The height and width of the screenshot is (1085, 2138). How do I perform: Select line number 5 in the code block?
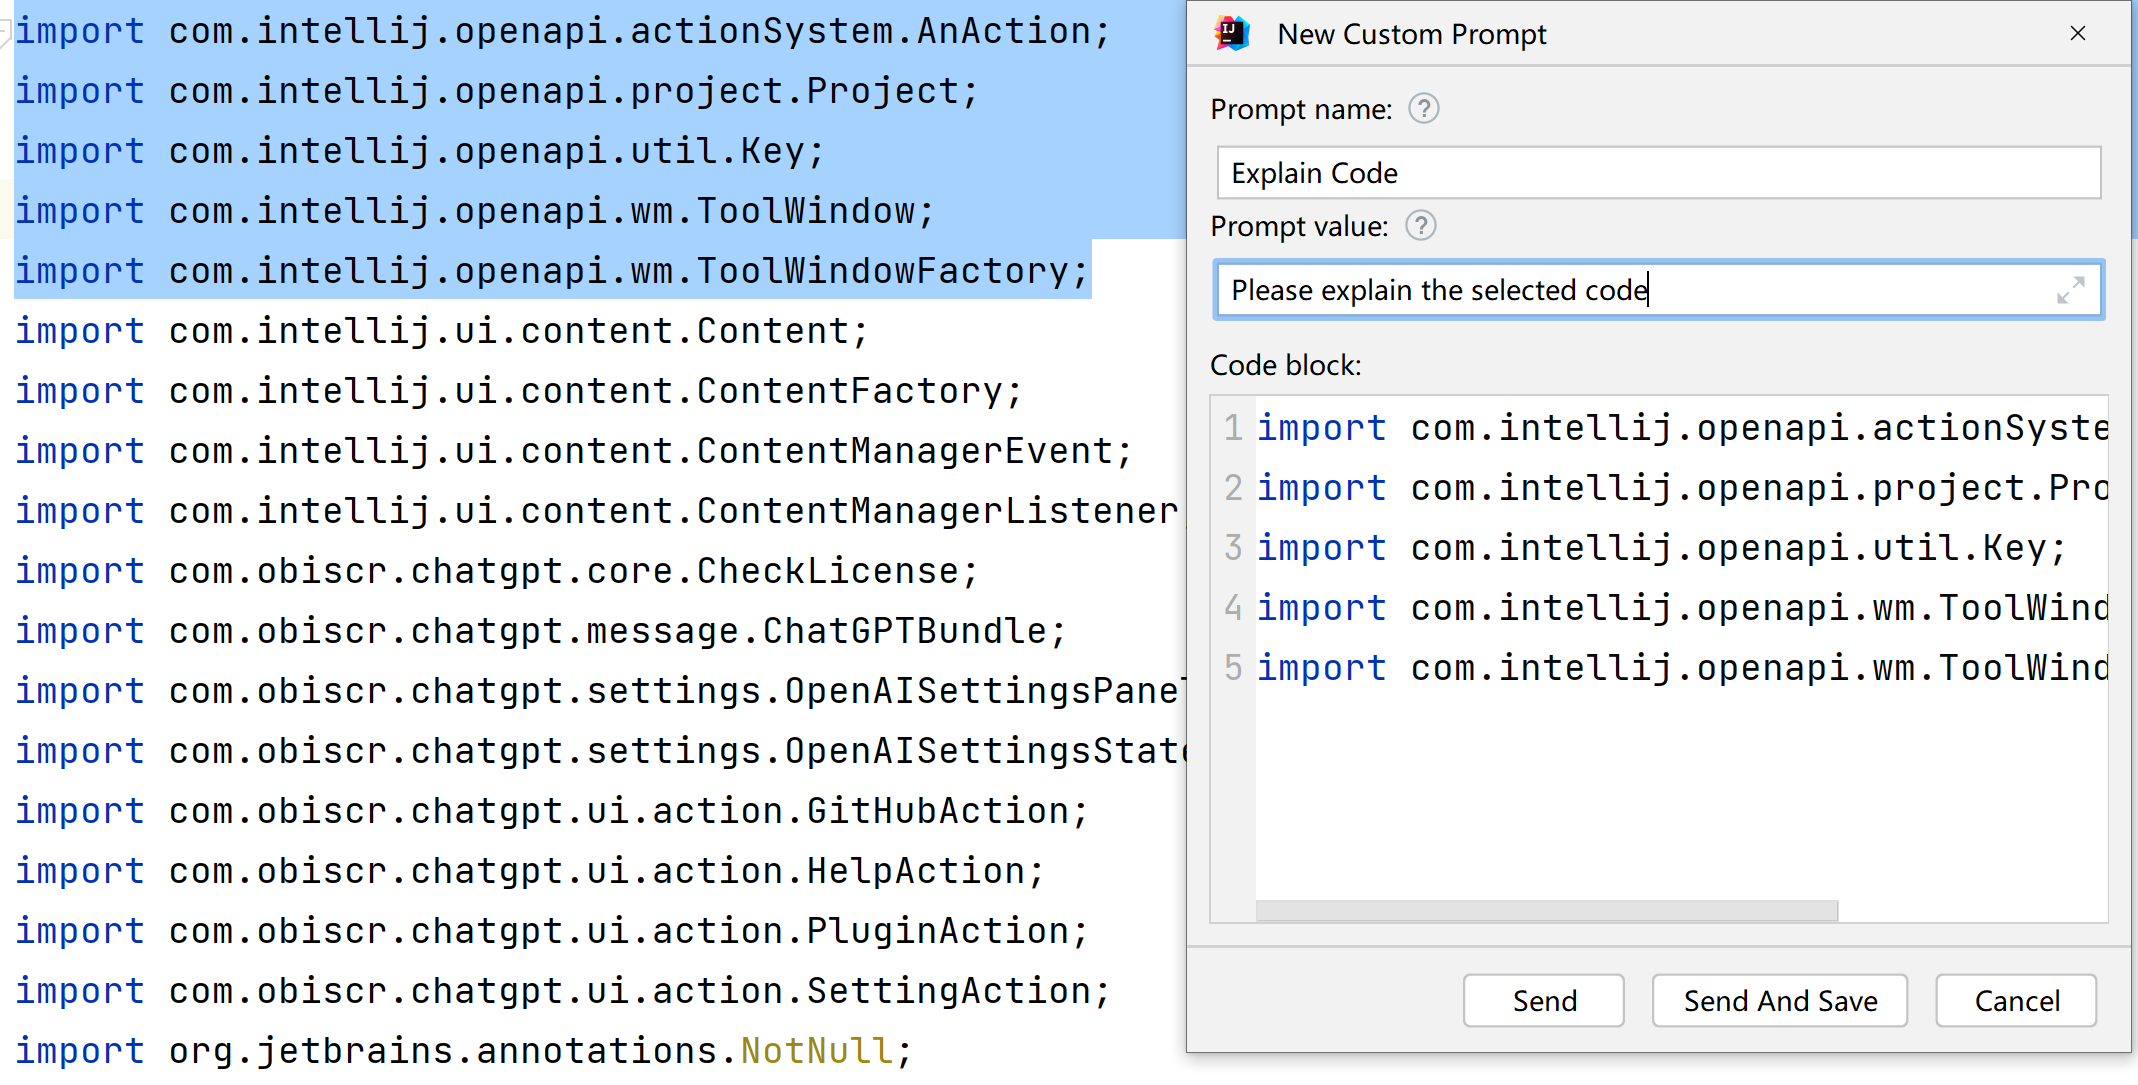(1232, 667)
